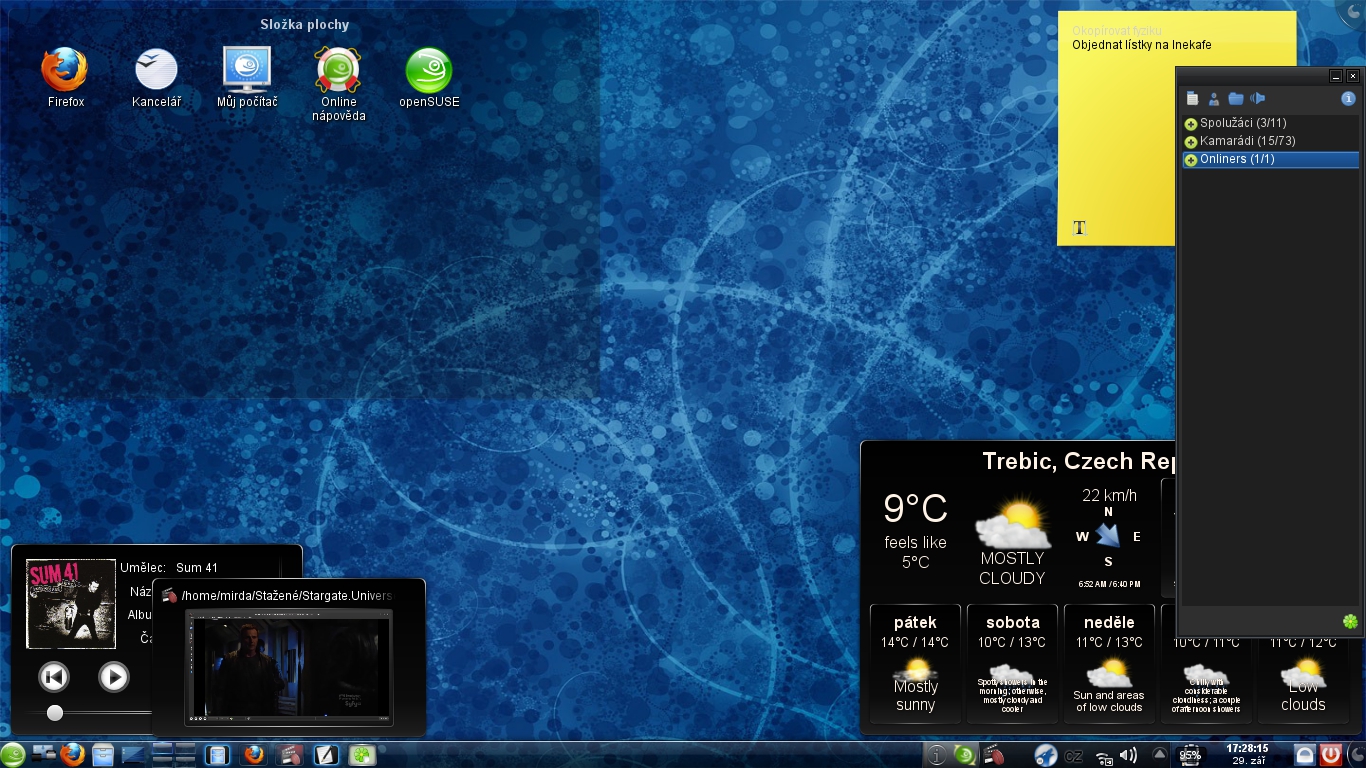The width and height of the screenshot is (1366, 768).
Task: Select the Kamarádi (15/73) row text
Action: (x=1247, y=141)
